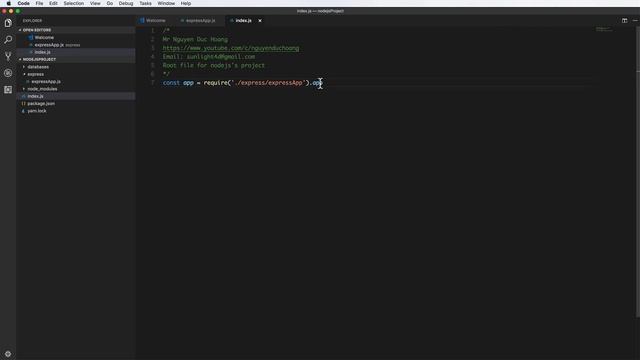Click the Split Editor icon
The width and height of the screenshot is (640, 360).
click(624, 20)
